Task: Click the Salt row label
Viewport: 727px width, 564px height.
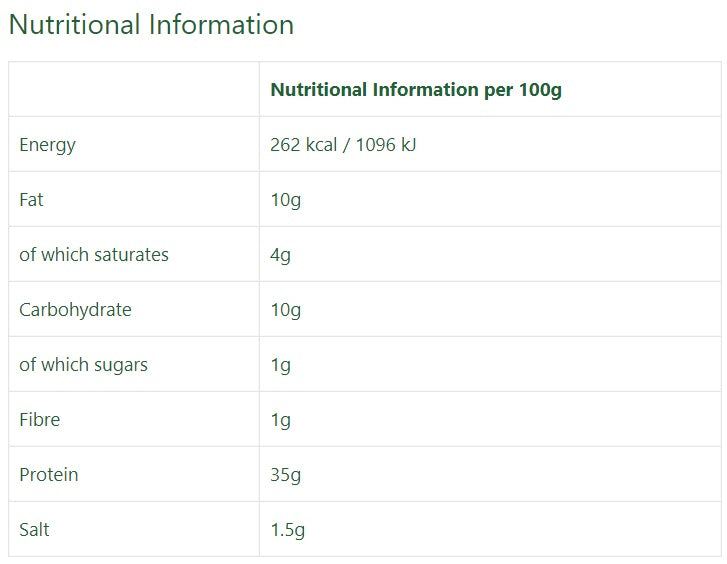Action: pyautogui.click(x=34, y=530)
